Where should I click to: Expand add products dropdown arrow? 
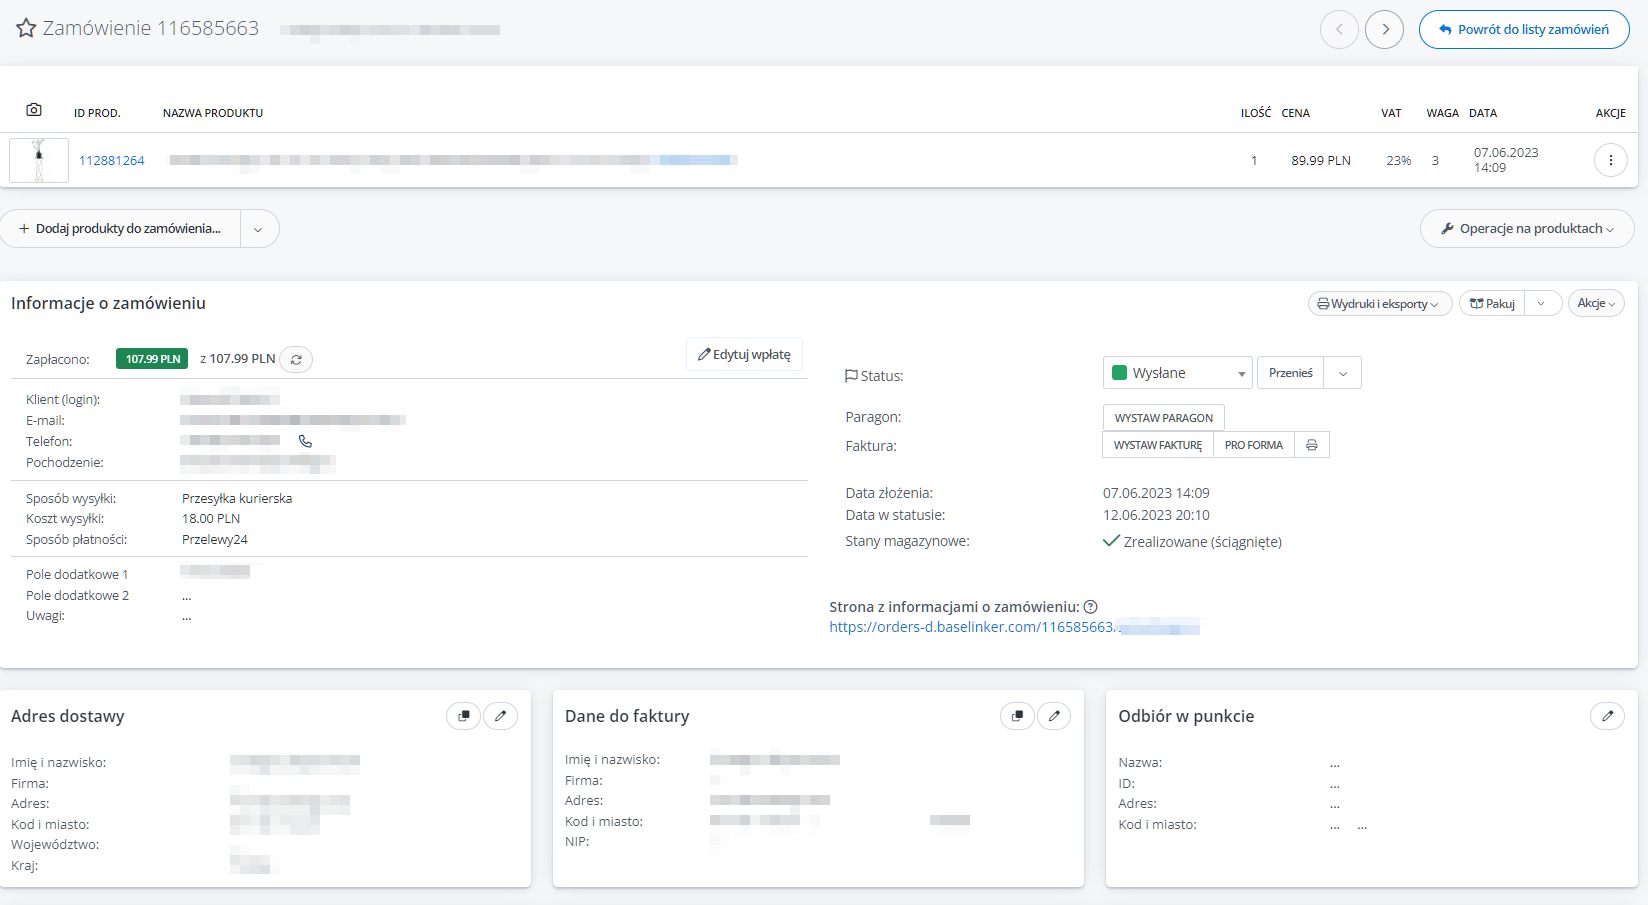click(x=258, y=229)
